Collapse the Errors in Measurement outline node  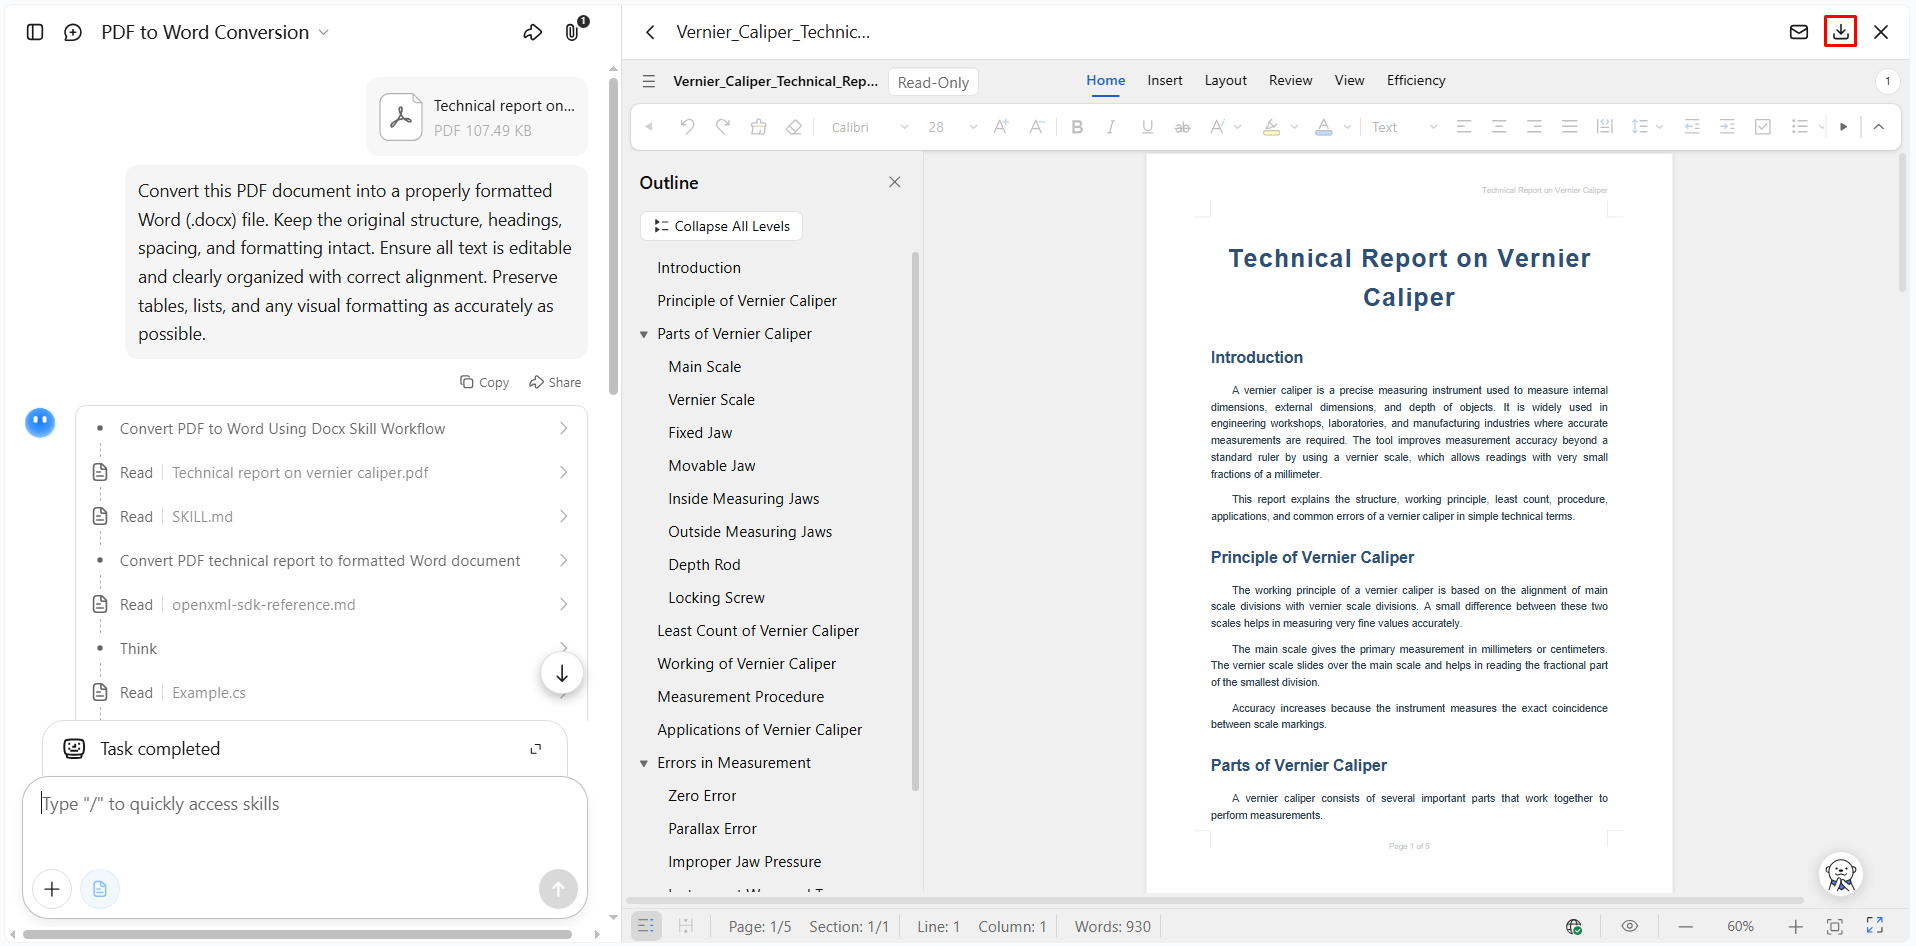click(644, 764)
